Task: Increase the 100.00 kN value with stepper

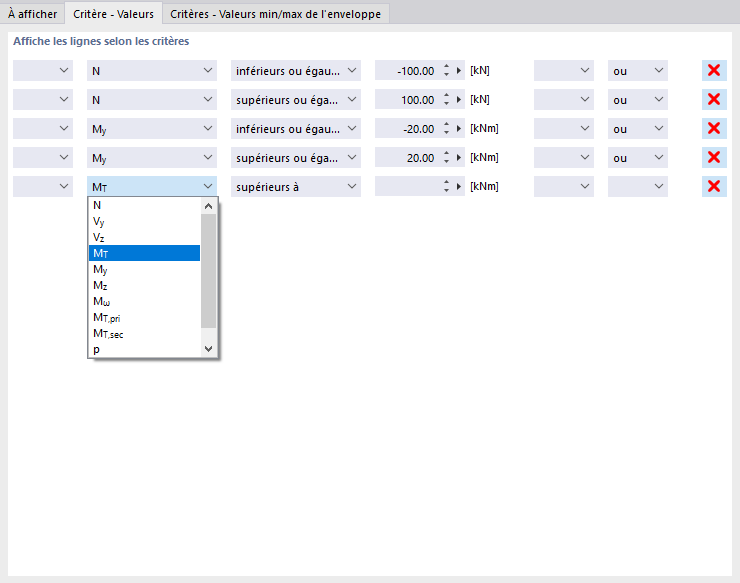Action: point(446,96)
